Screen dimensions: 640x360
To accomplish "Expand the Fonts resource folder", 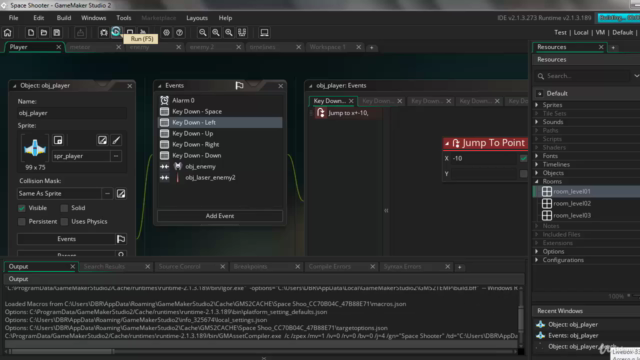I will click(x=537, y=156).
